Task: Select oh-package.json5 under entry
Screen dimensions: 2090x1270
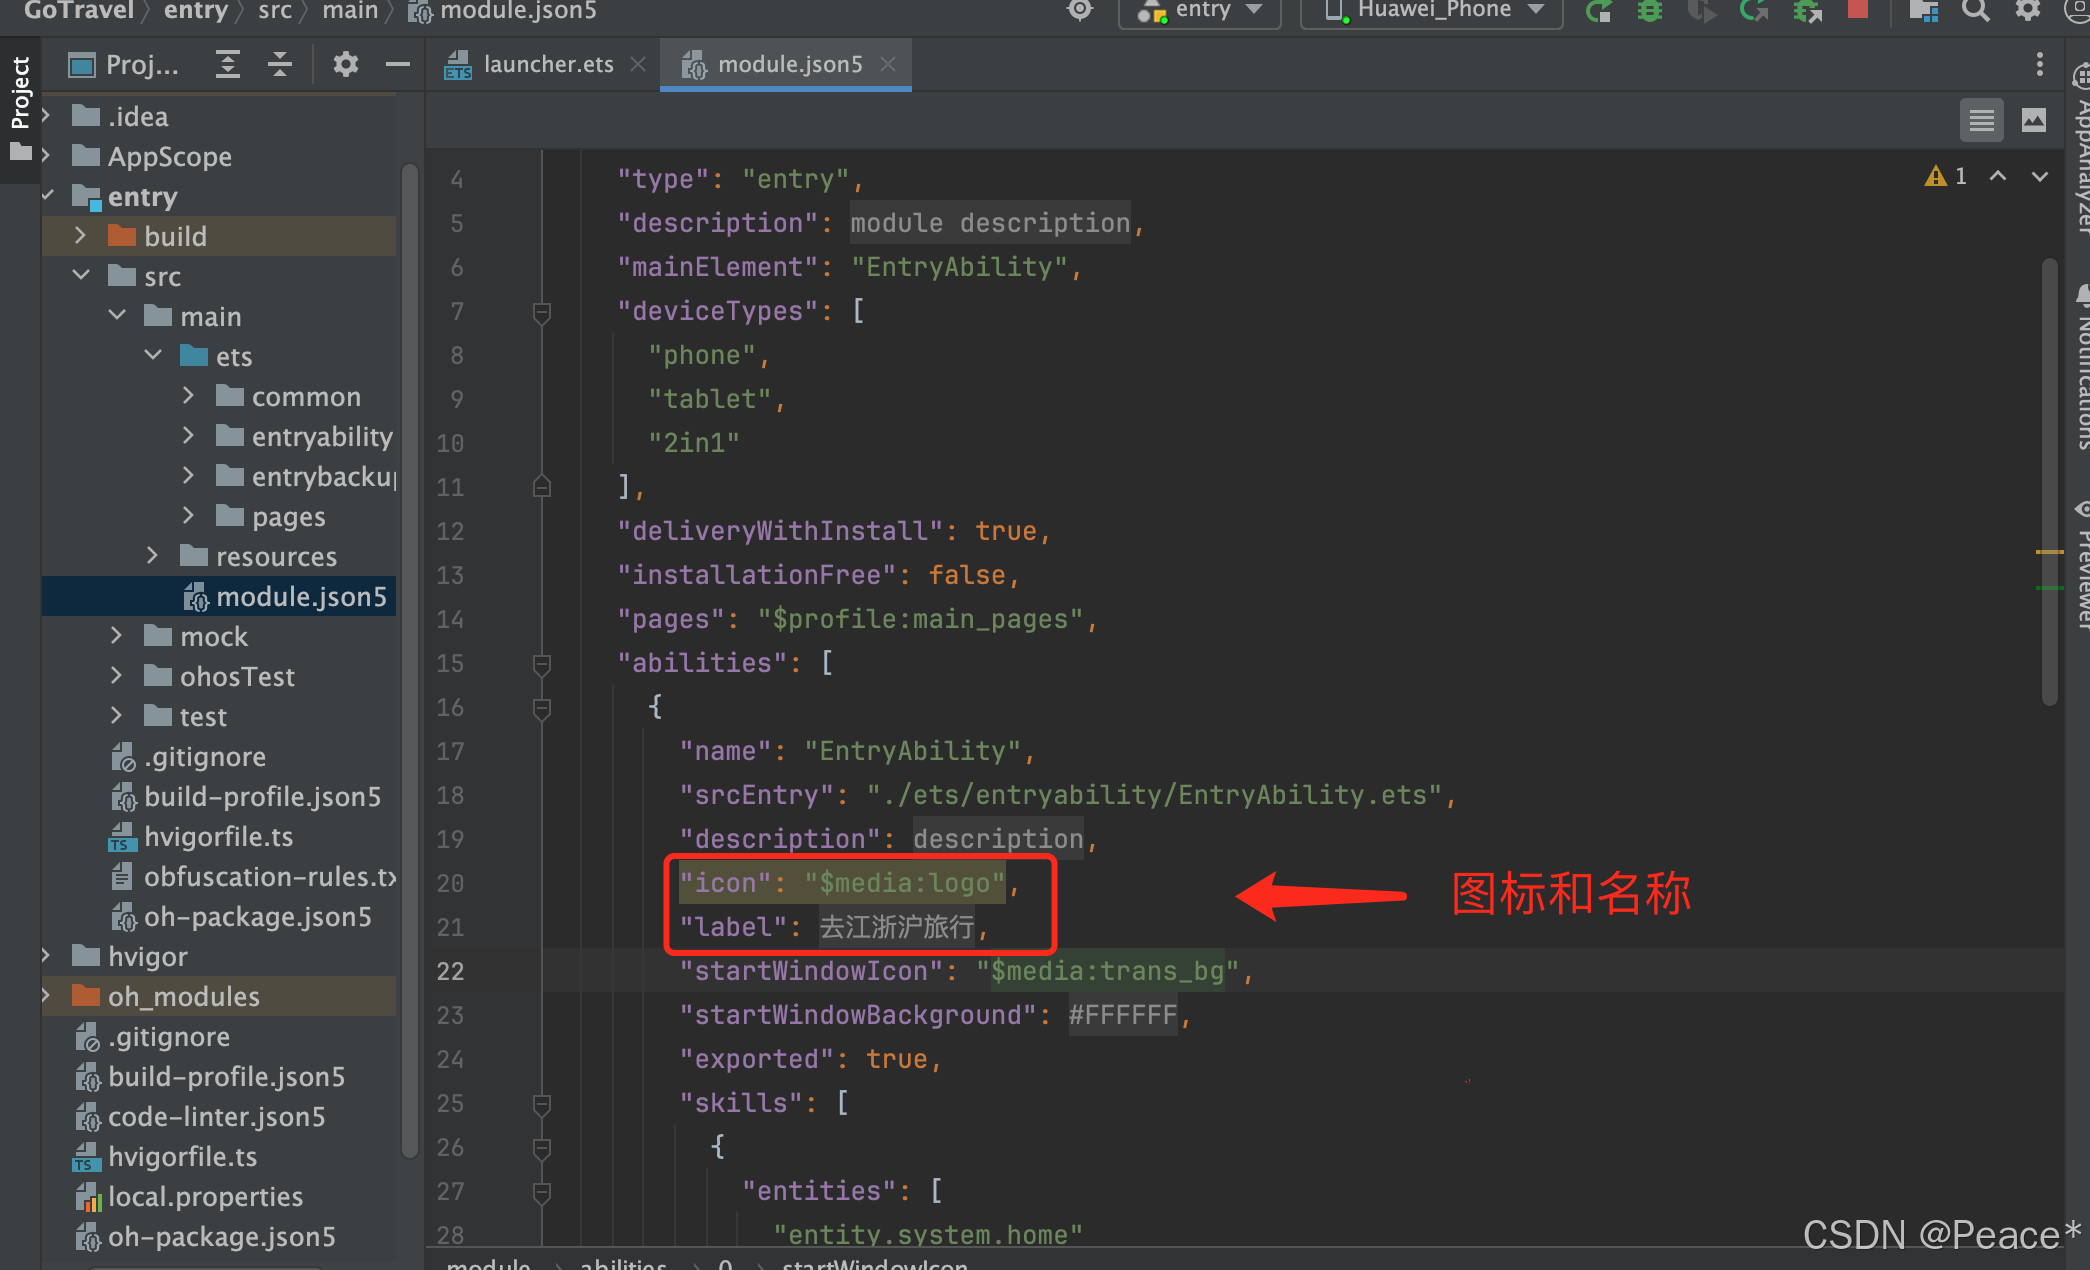Action: click(257, 917)
